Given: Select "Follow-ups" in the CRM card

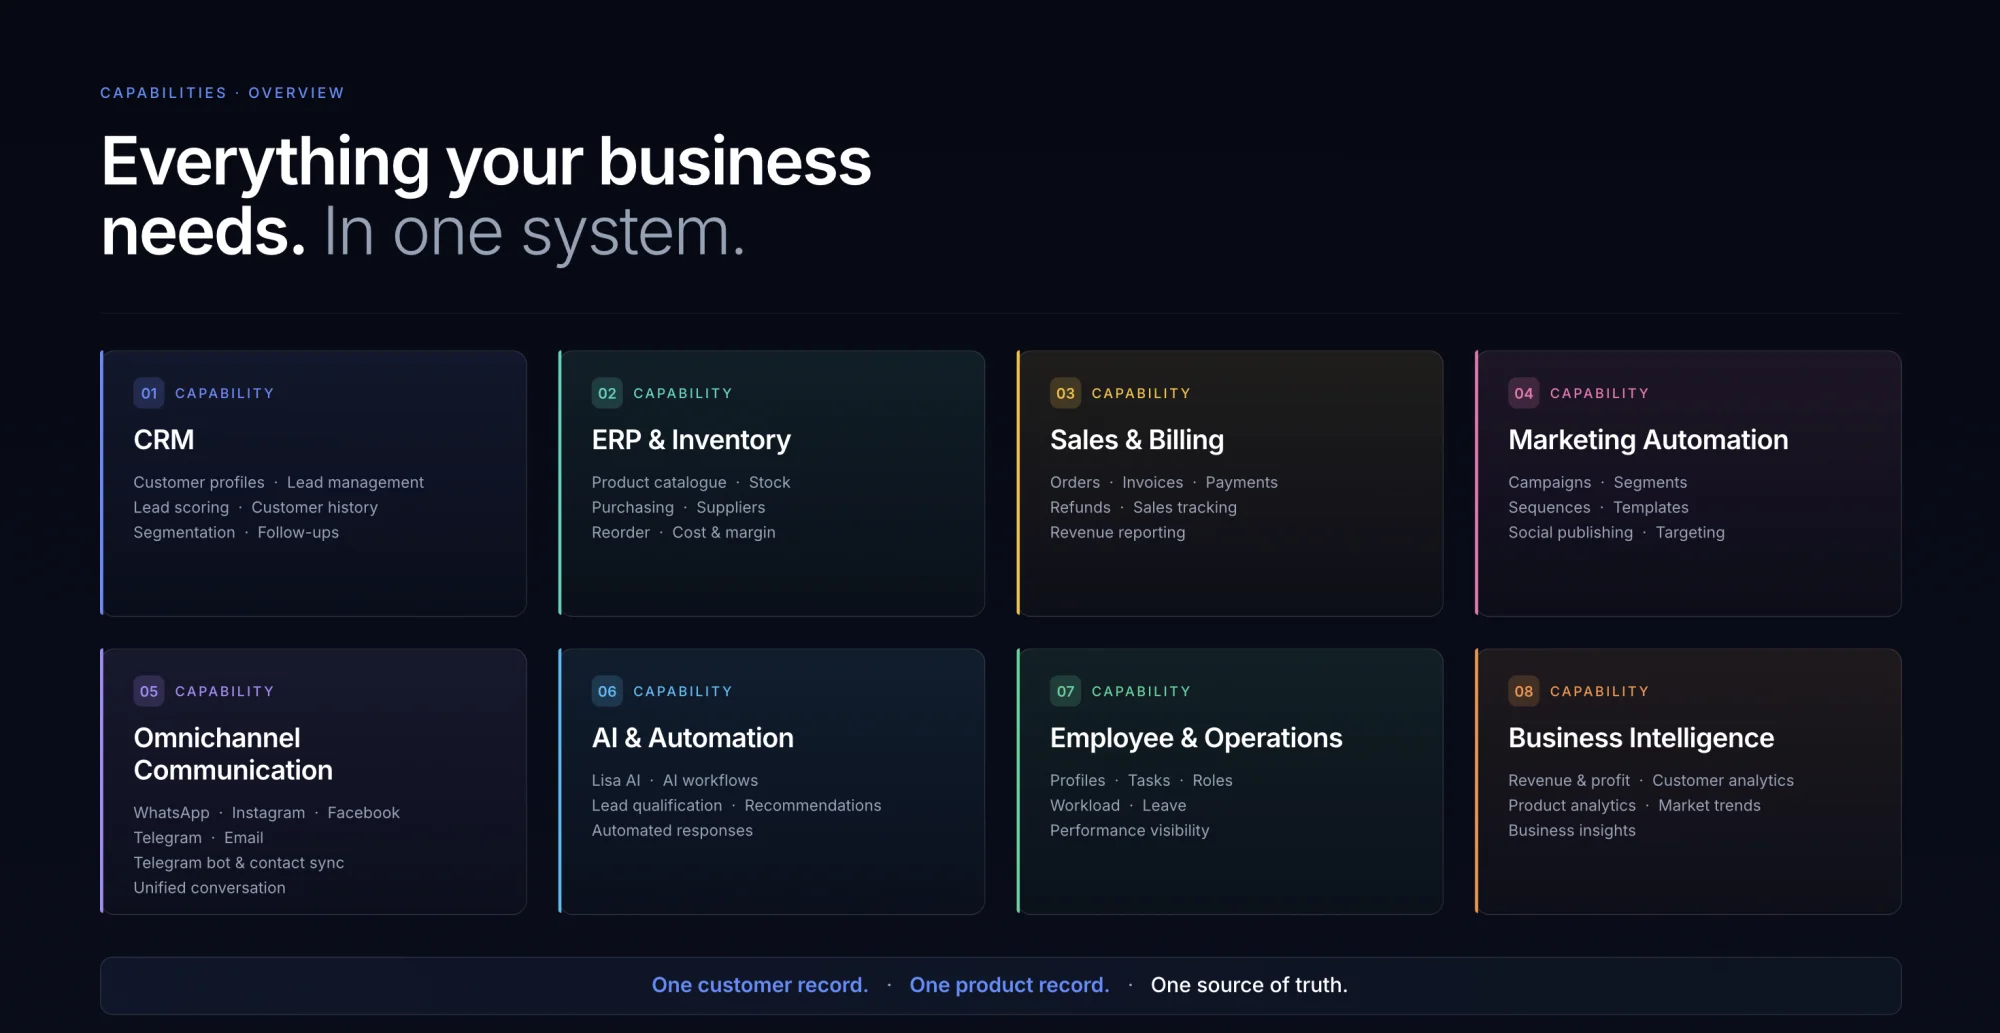Looking at the screenshot, I should [x=298, y=532].
